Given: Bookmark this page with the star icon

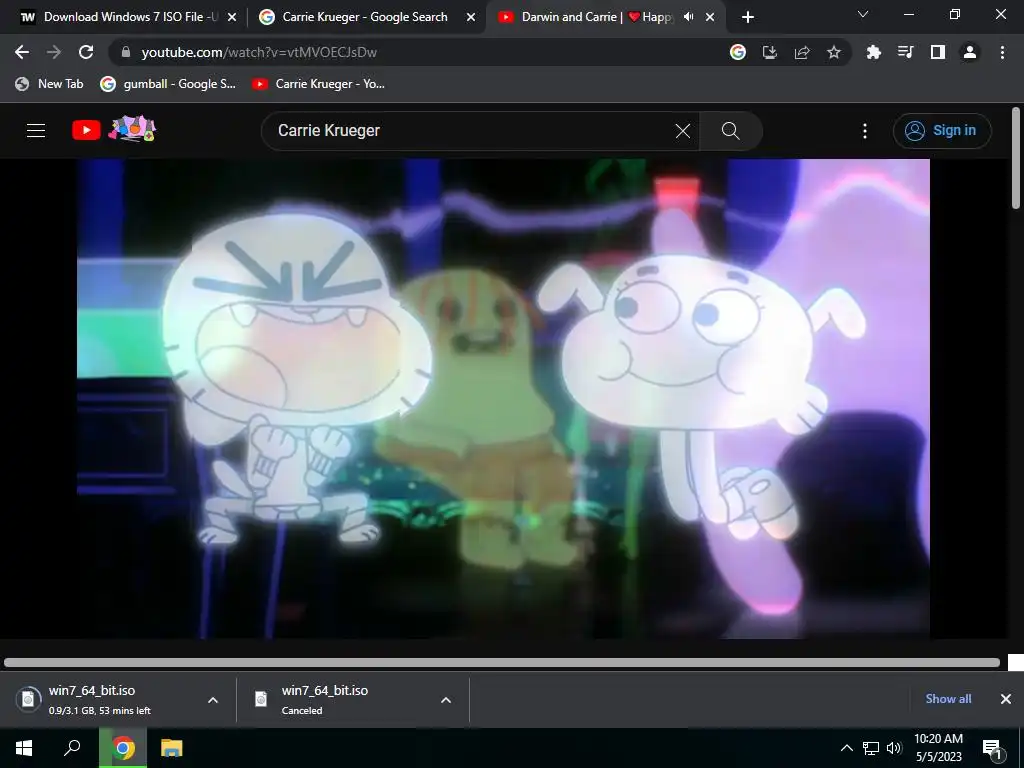Looking at the screenshot, I should coord(834,52).
